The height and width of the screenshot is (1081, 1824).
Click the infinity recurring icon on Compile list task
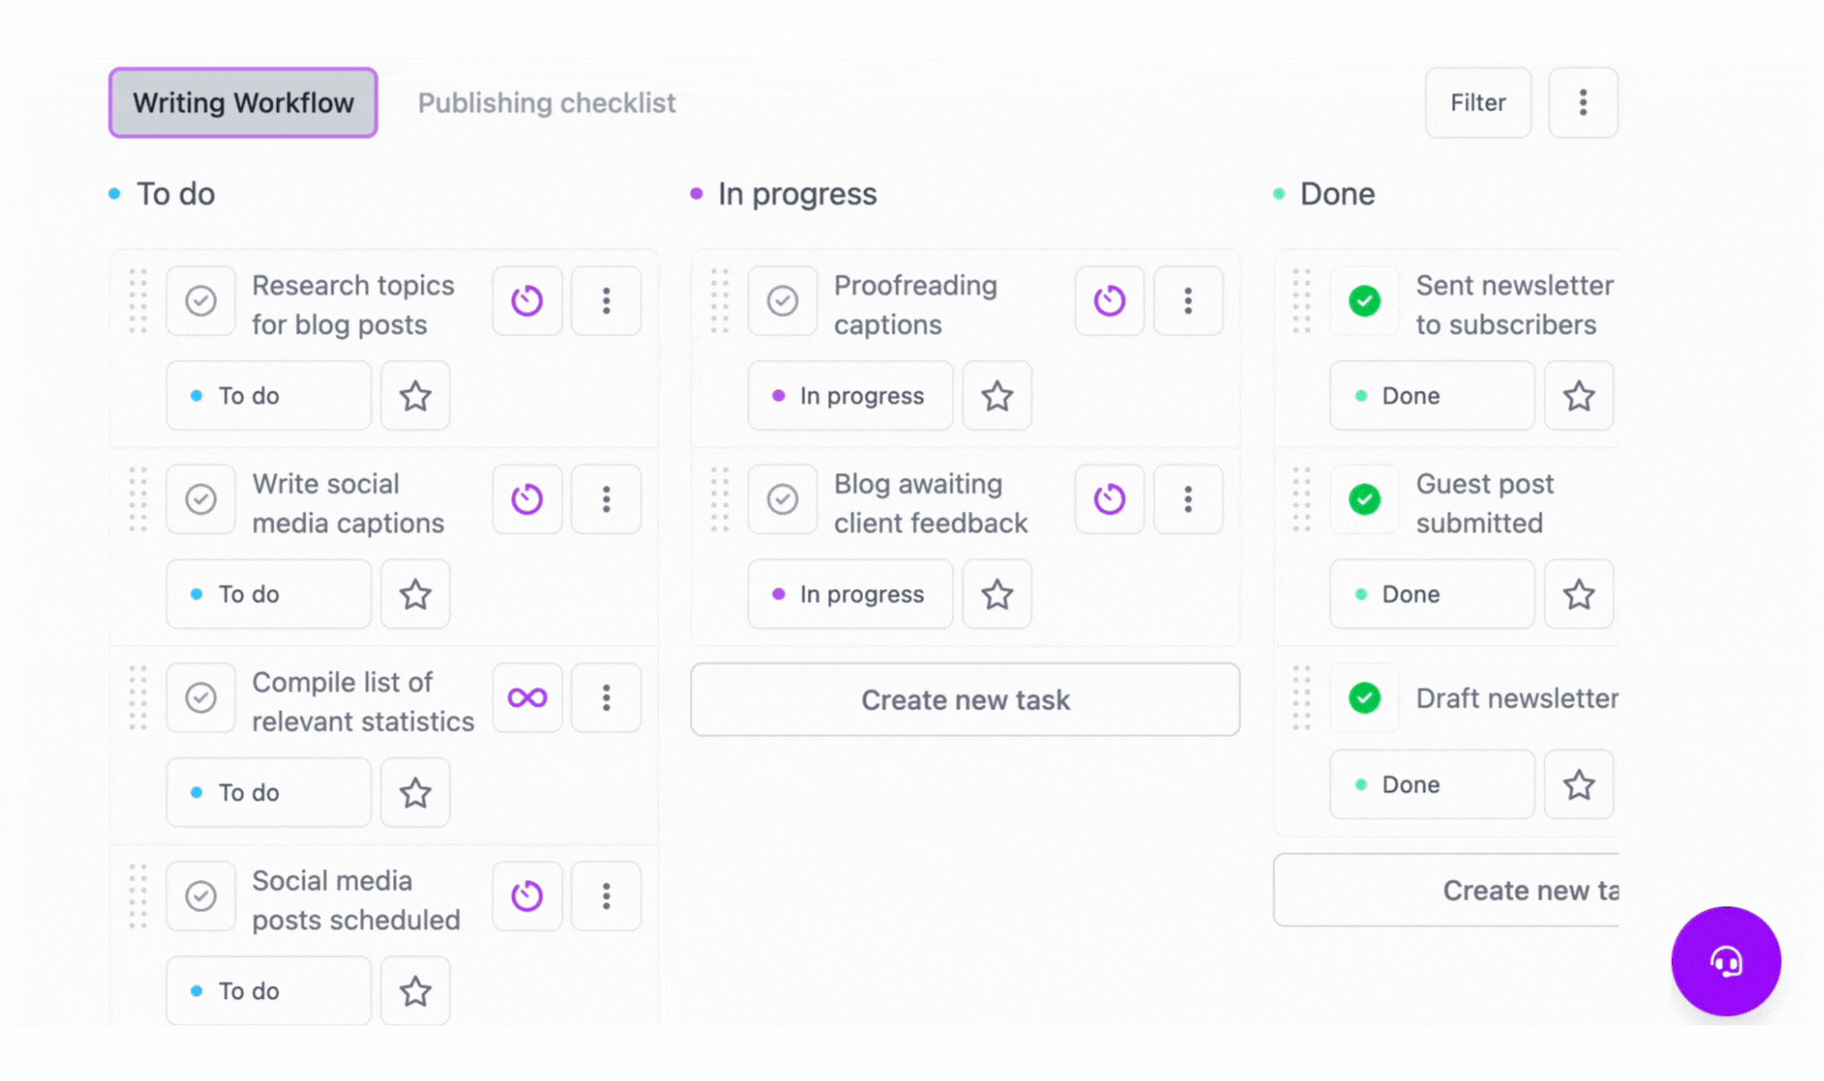click(x=527, y=698)
